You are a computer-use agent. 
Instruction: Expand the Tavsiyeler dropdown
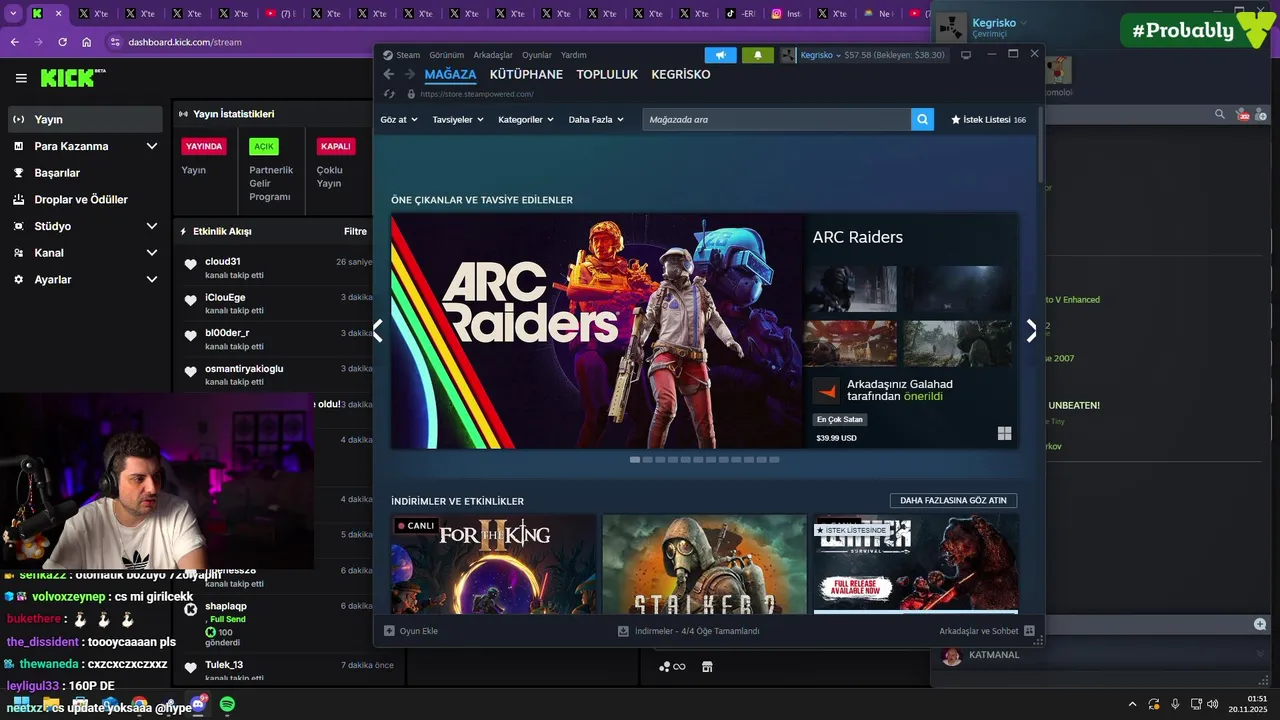458,119
